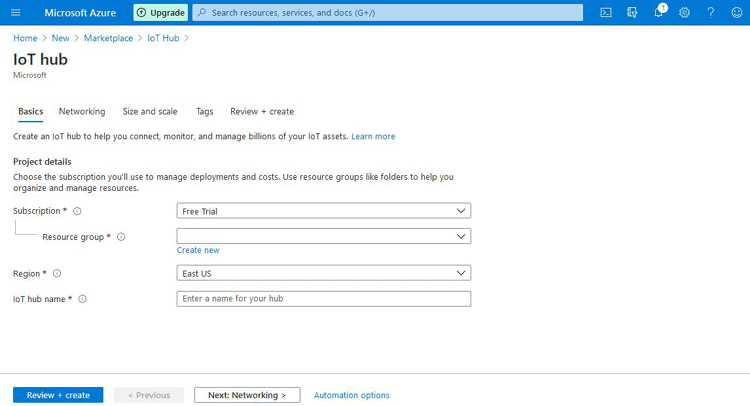Click the 'Microsoft' publisher text
This screenshot has width=750, height=406.
pos(30,75)
